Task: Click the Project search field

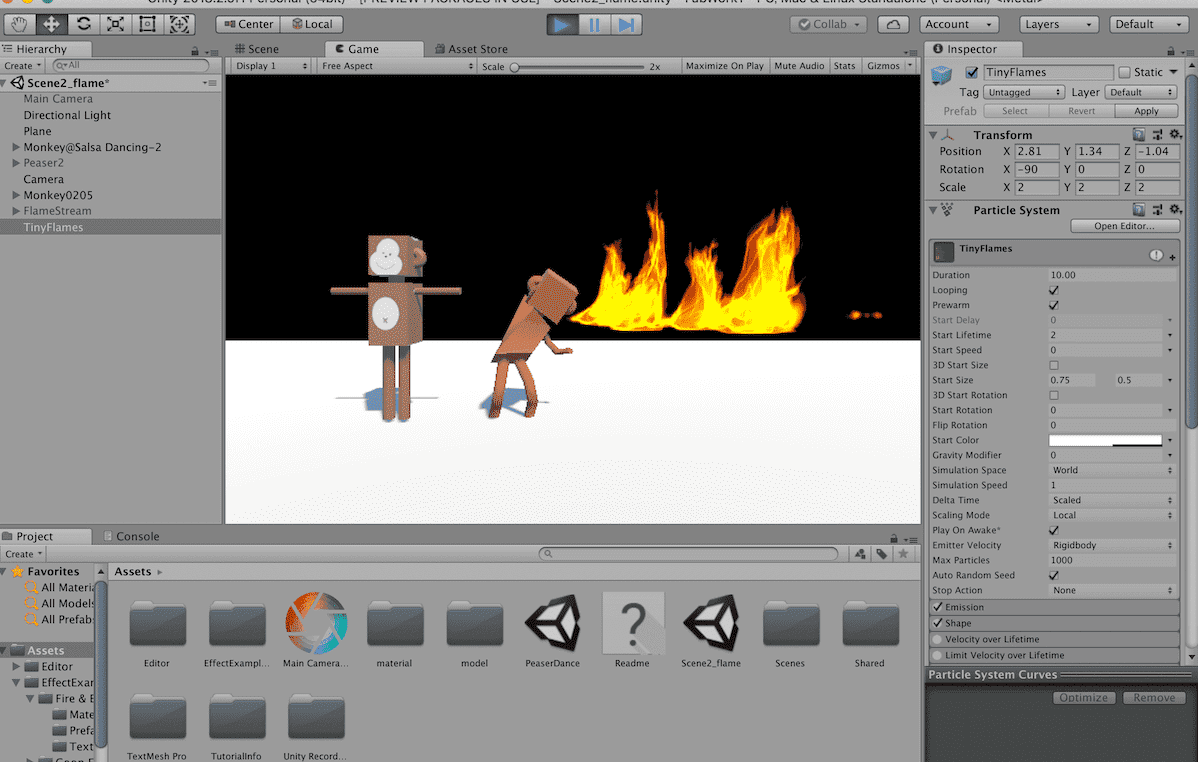Action: point(688,553)
